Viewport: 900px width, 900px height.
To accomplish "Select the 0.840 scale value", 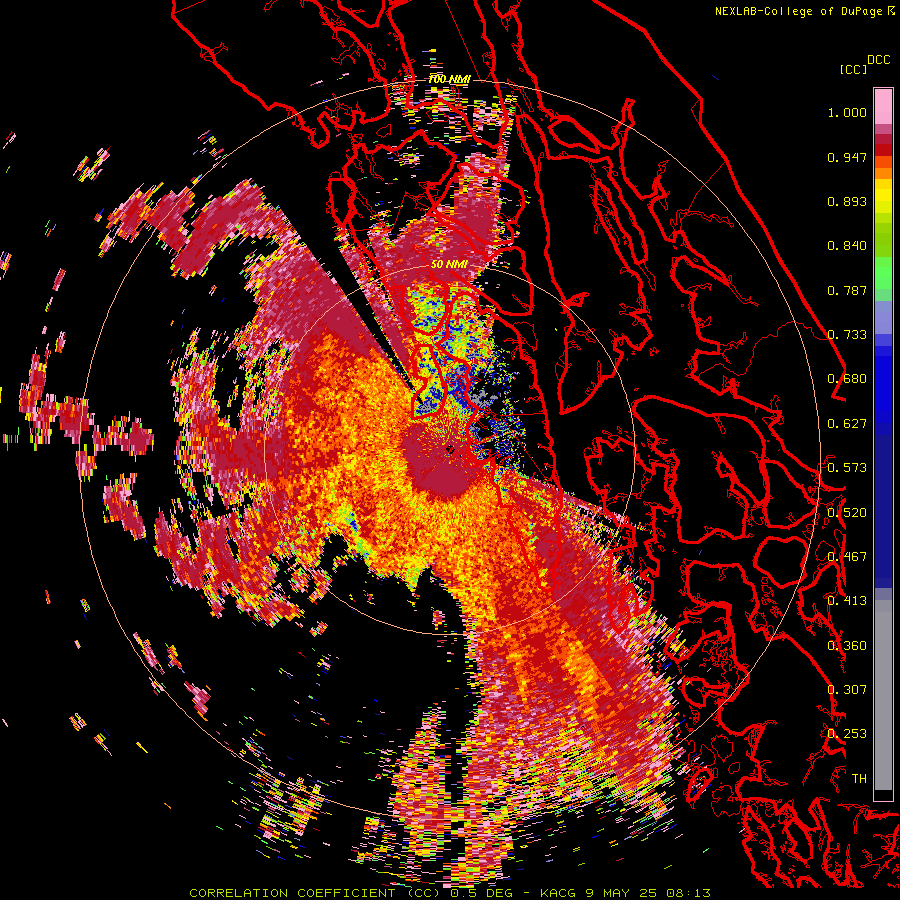I will pos(847,246).
